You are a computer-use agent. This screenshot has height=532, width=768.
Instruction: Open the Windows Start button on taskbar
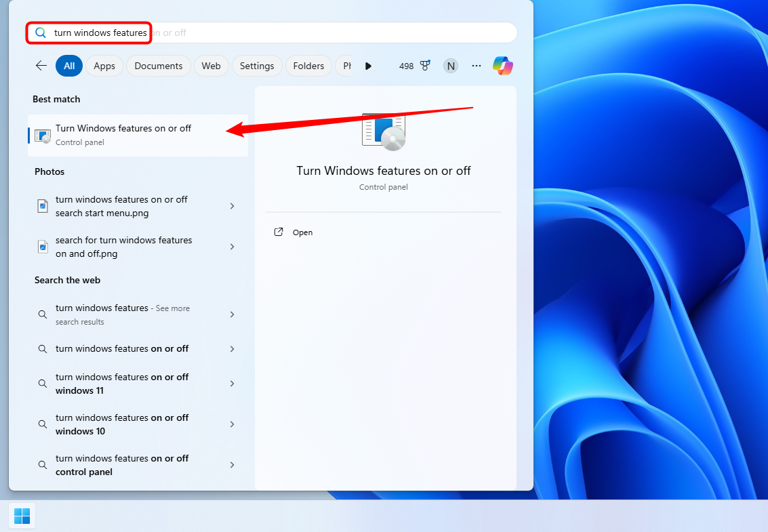click(22, 516)
